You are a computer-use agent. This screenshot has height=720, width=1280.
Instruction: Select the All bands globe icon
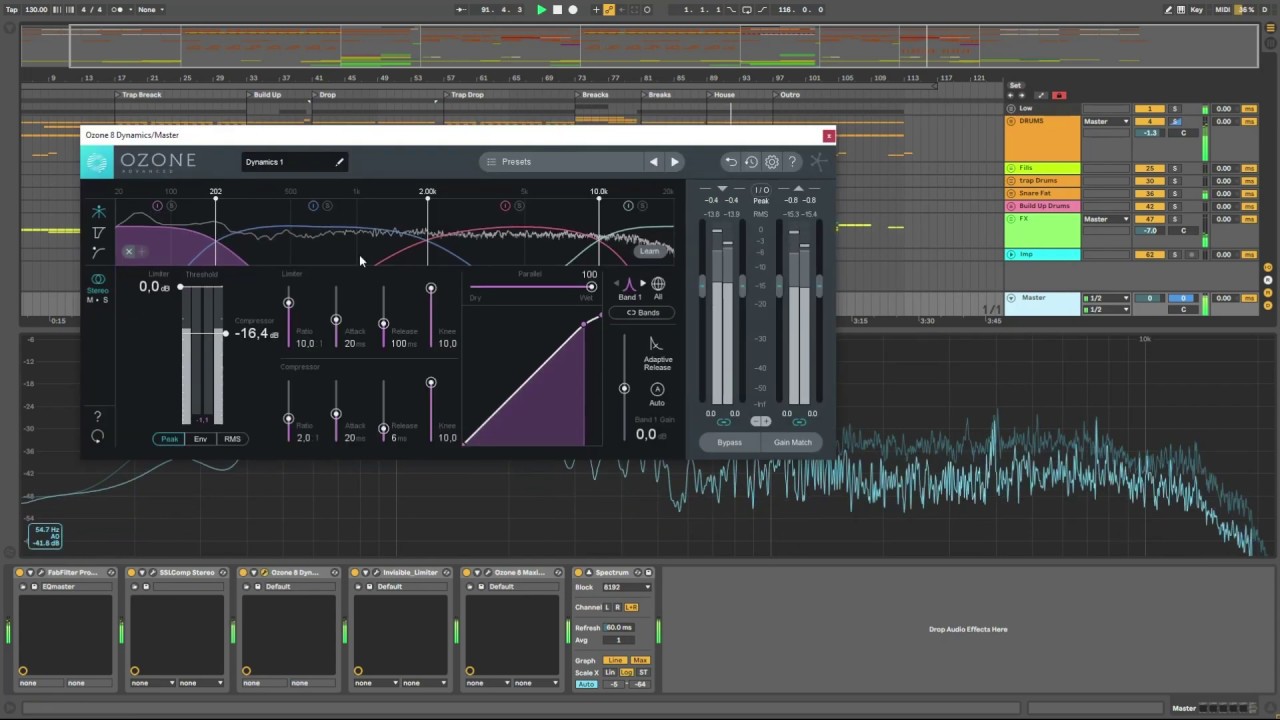(658, 284)
